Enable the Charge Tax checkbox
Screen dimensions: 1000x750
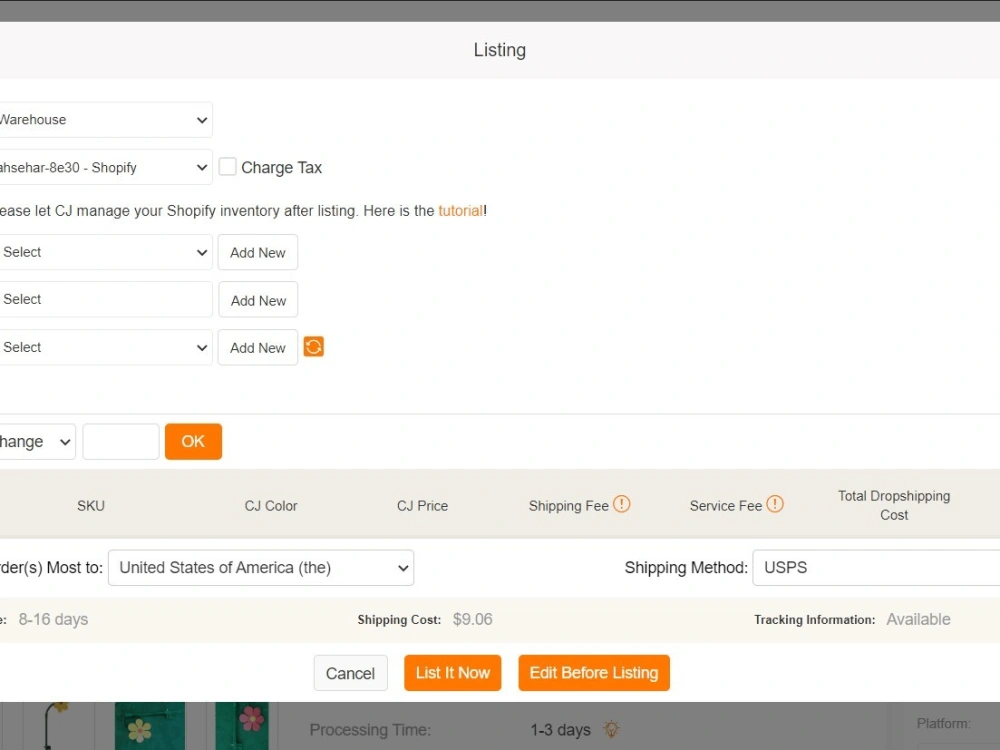point(228,166)
